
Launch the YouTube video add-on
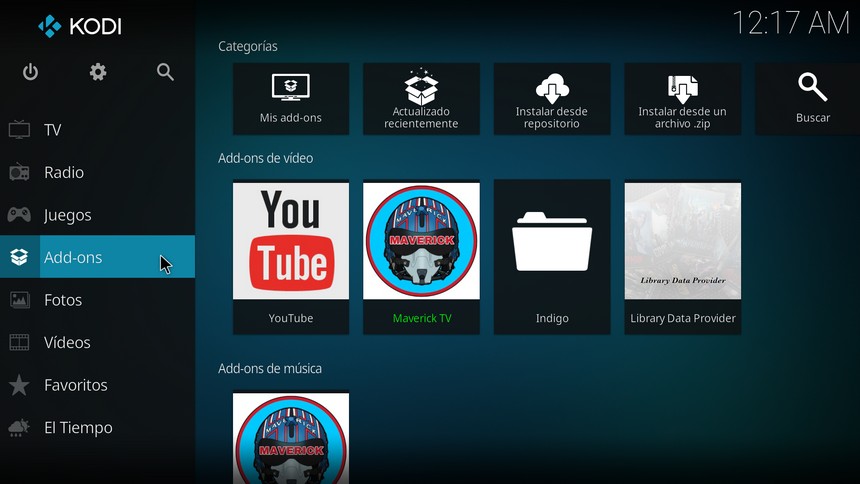[x=291, y=257]
